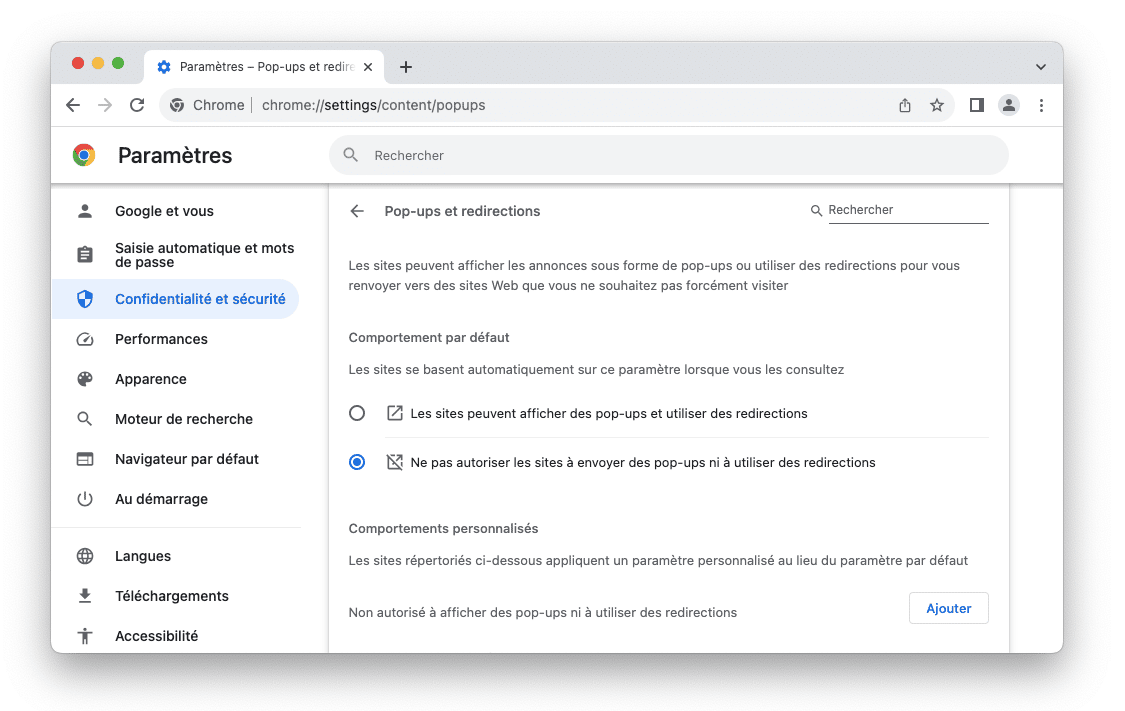
Task: Close the Paramètres tab
Action: point(368,67)
